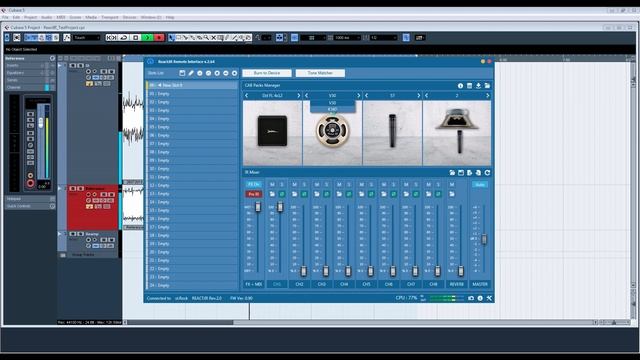Viewport: 640px width, 360px height.
Task: Select V30 in the open dropdown list
Action: pyautogui.click(x=333, y=103)
